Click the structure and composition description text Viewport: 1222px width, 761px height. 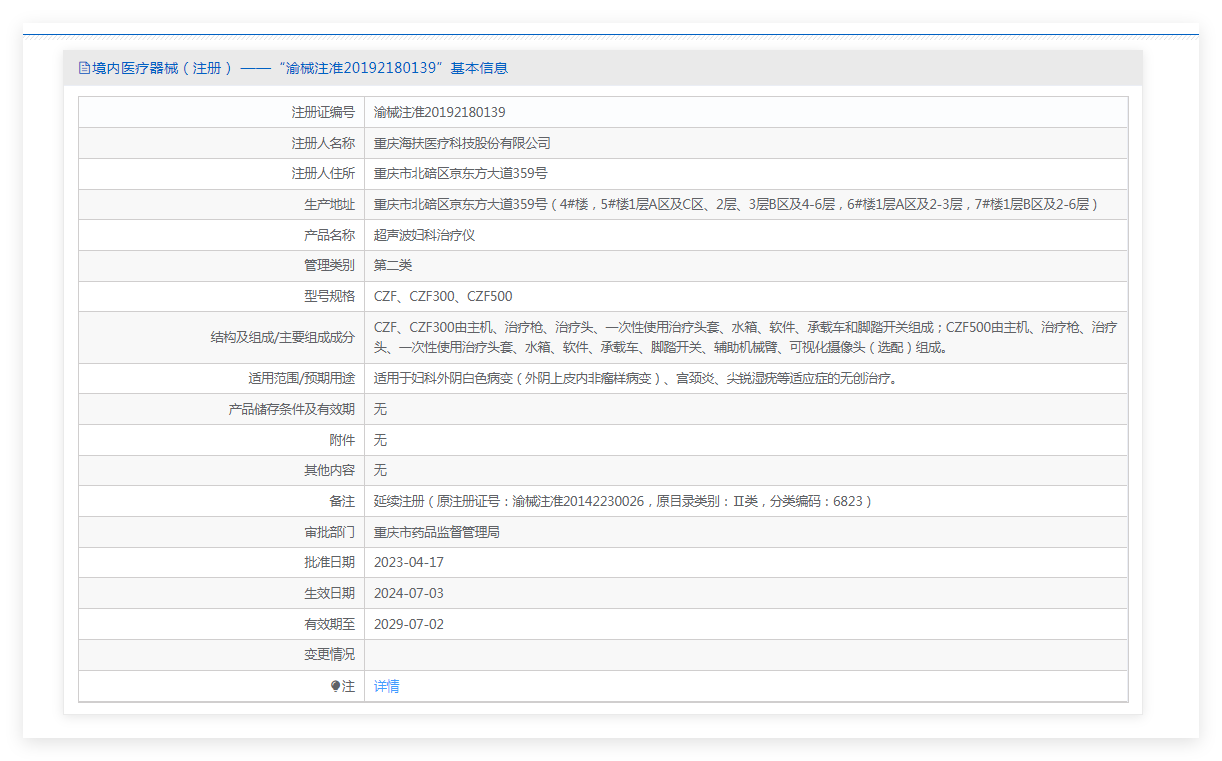point(746,337)
